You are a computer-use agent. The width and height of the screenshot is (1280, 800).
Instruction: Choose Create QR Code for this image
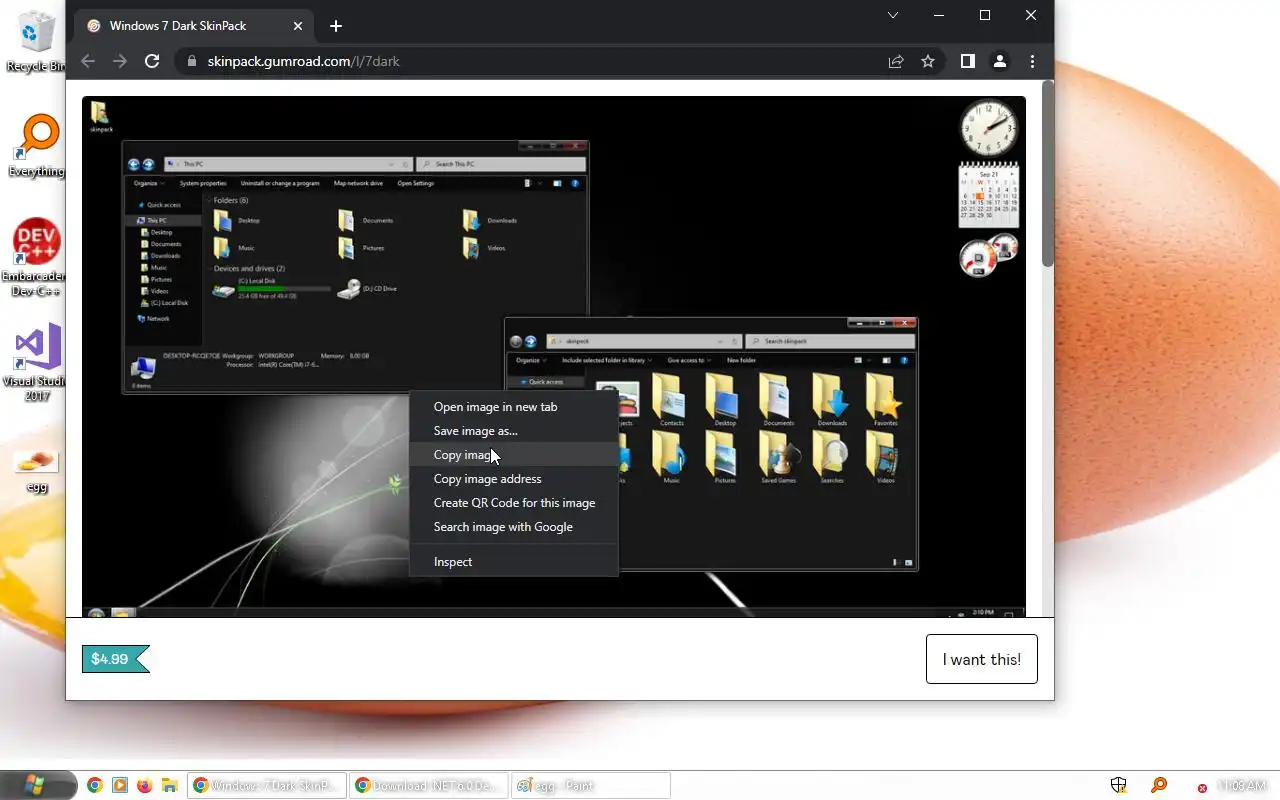coord(514,503)
